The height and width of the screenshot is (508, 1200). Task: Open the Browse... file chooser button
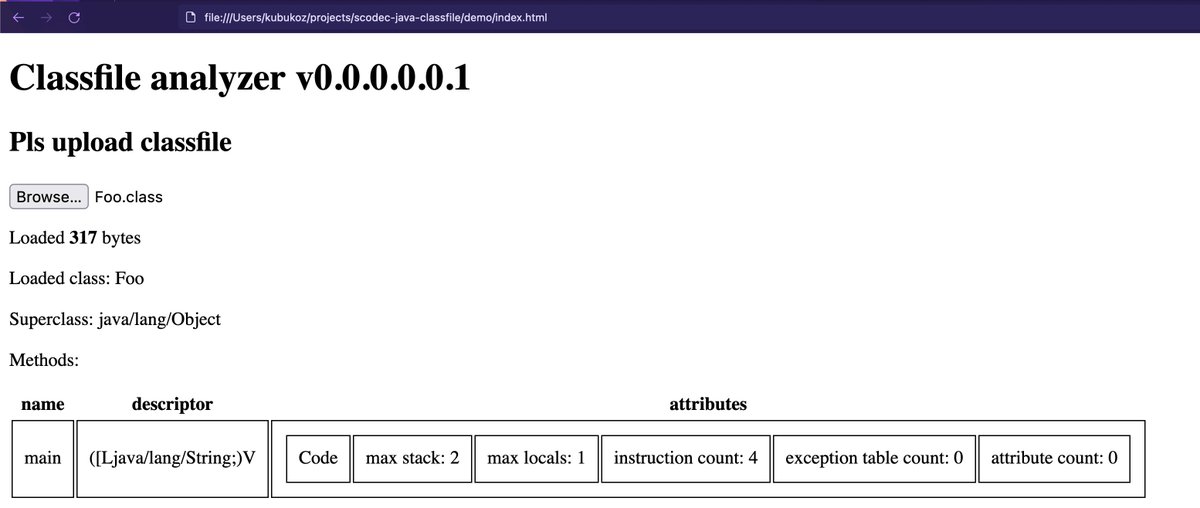(x=49, y=197)
